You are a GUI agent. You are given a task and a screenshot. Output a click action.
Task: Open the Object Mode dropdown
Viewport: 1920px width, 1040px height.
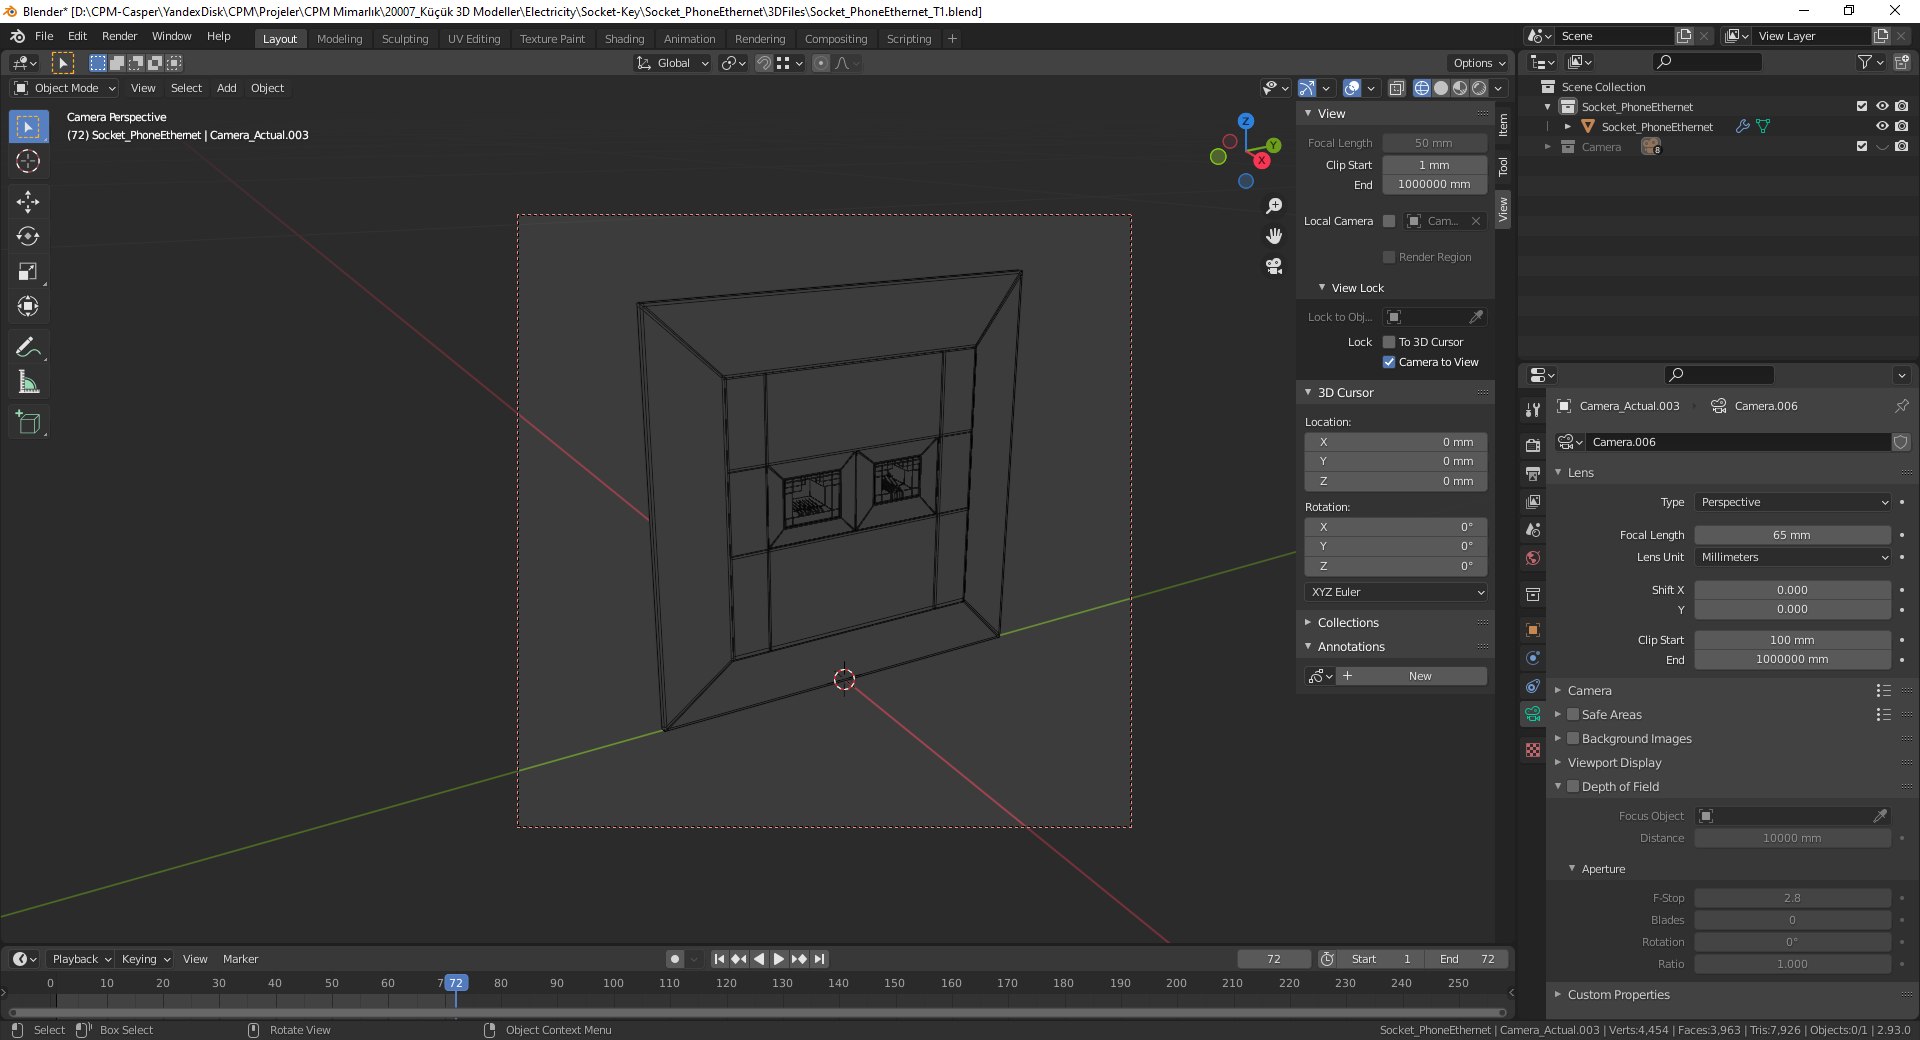click(65, 88)
